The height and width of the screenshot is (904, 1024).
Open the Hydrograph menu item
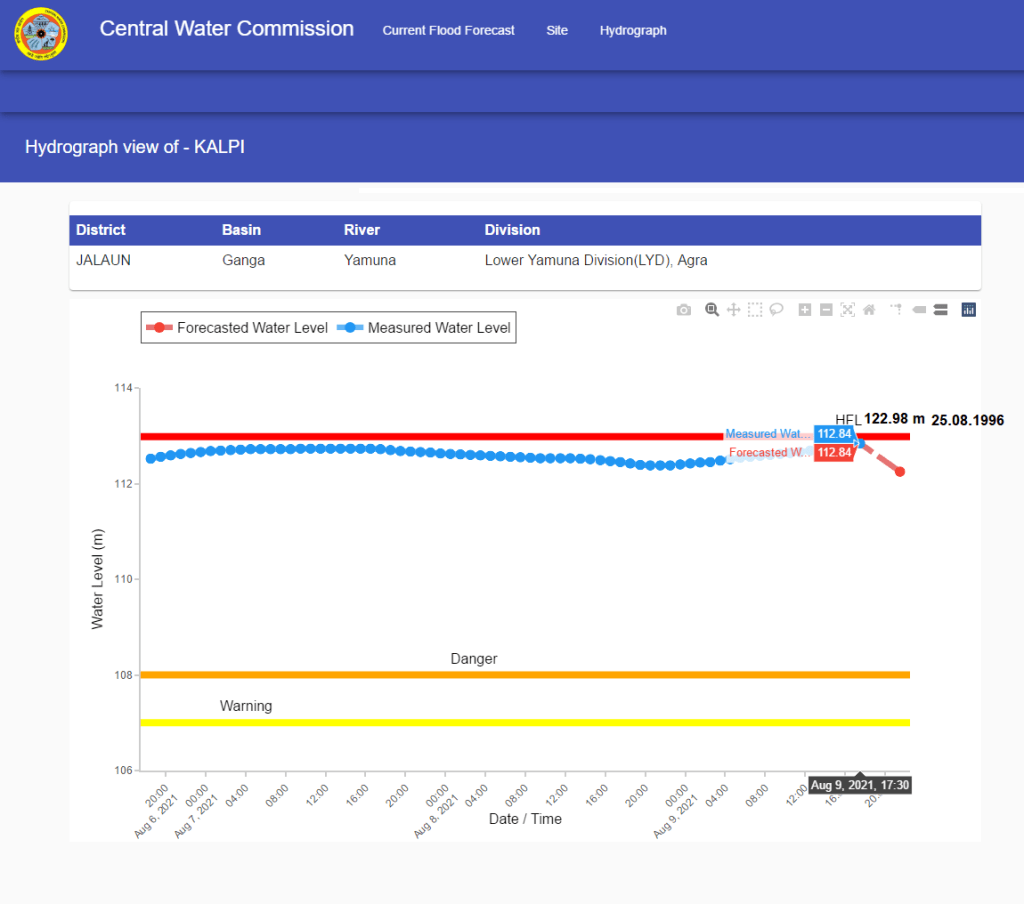tap(633, 31)
